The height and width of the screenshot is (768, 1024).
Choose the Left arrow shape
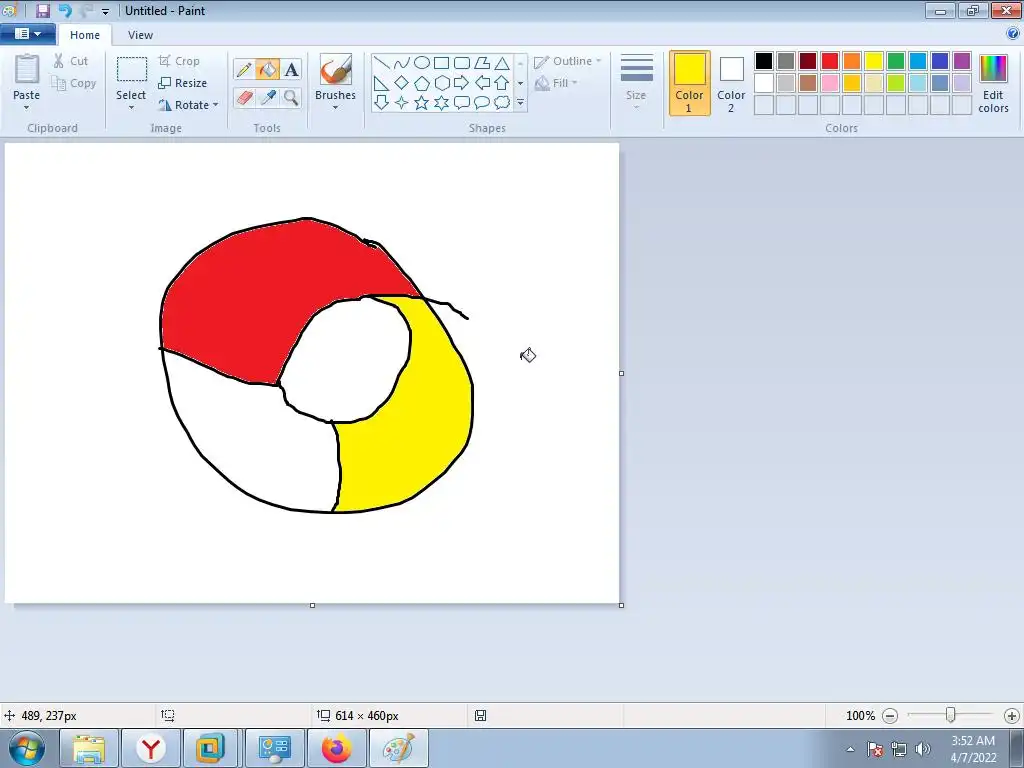click(x=482, y=83)
